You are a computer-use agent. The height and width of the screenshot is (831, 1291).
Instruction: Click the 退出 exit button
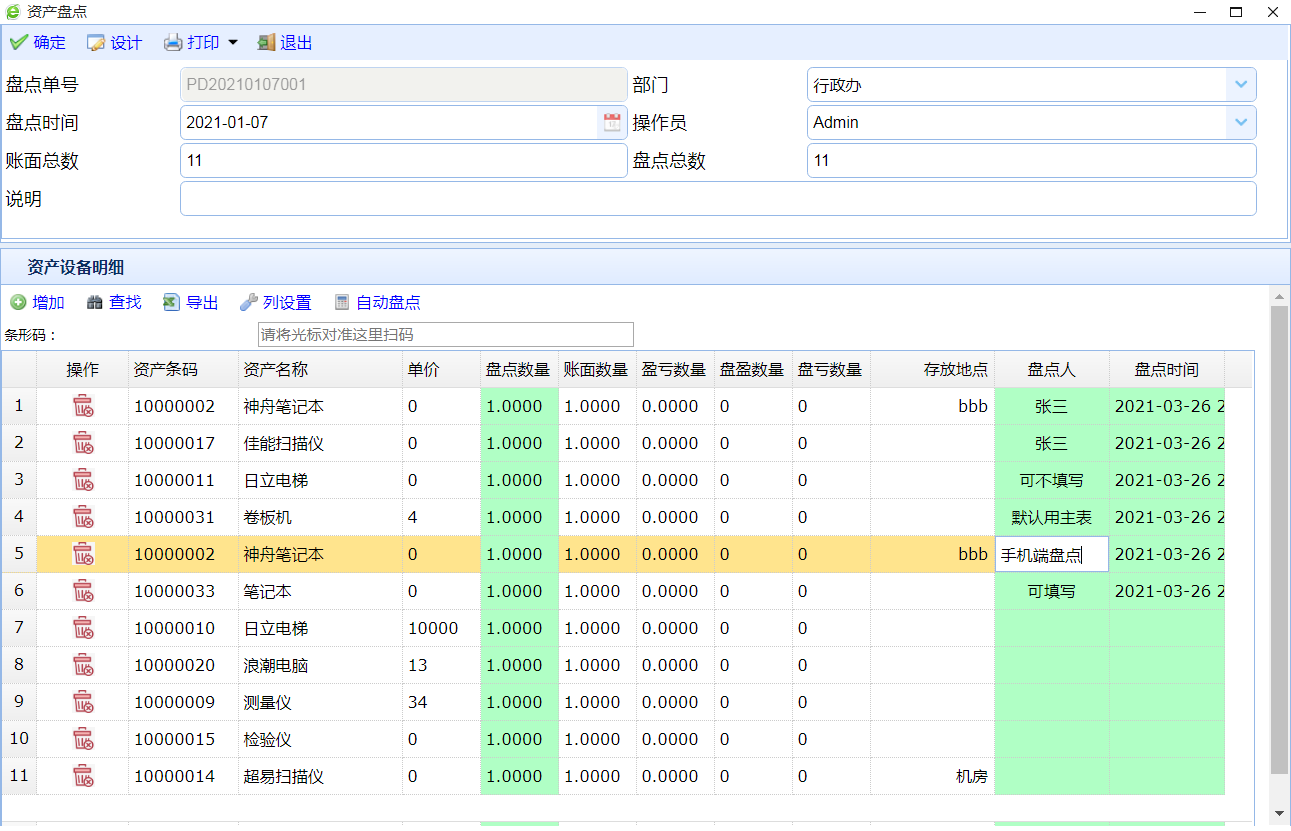[x=285, y=43]
